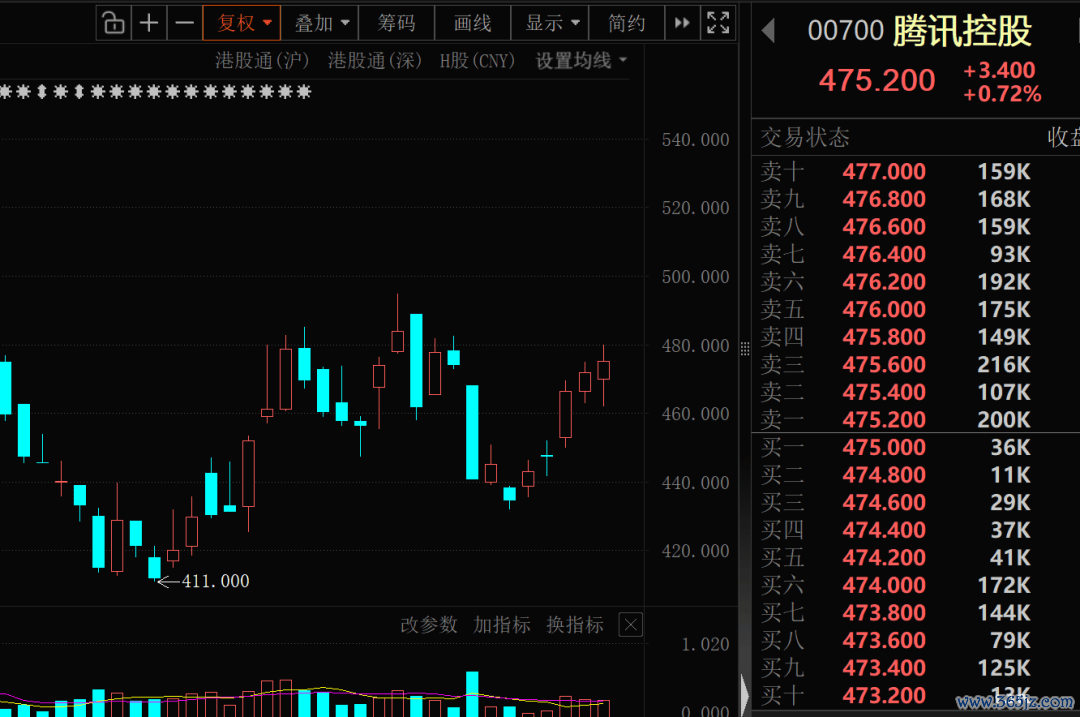This screenshot has height=717, width=1080.
Task: Click the 卖一 volume 200K
Action: coord(1004,419)
